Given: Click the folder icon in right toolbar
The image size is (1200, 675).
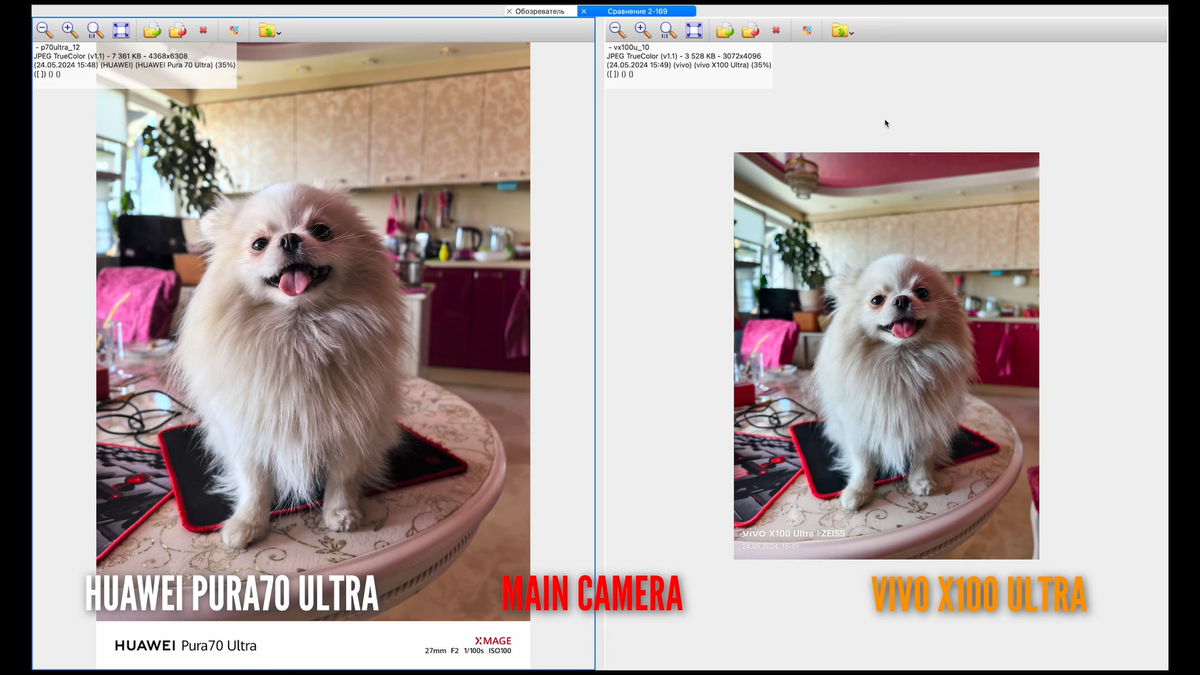Looking at the screenshot, I should click(x=839, y=31).
